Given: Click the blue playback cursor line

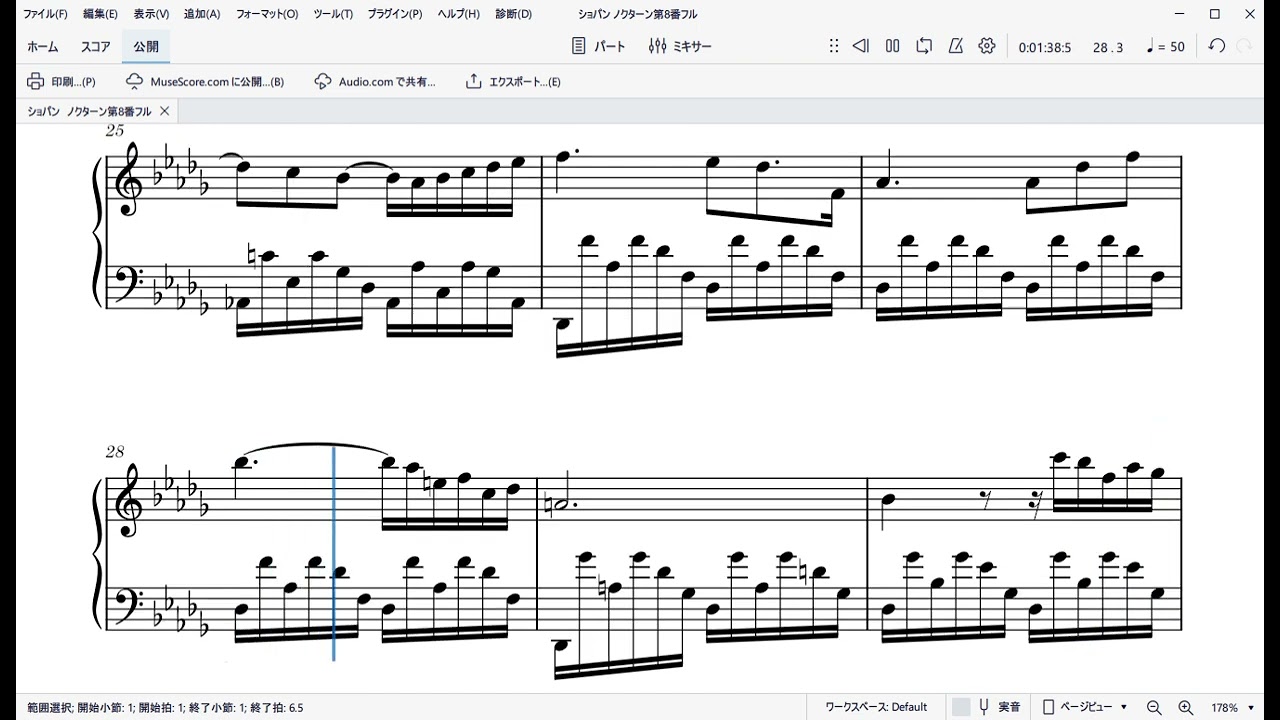Looking at the screenshot, I should (334, 553).
